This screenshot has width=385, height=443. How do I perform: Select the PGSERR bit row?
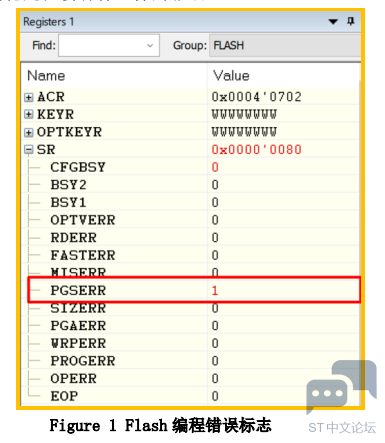[x=194, y=290]
